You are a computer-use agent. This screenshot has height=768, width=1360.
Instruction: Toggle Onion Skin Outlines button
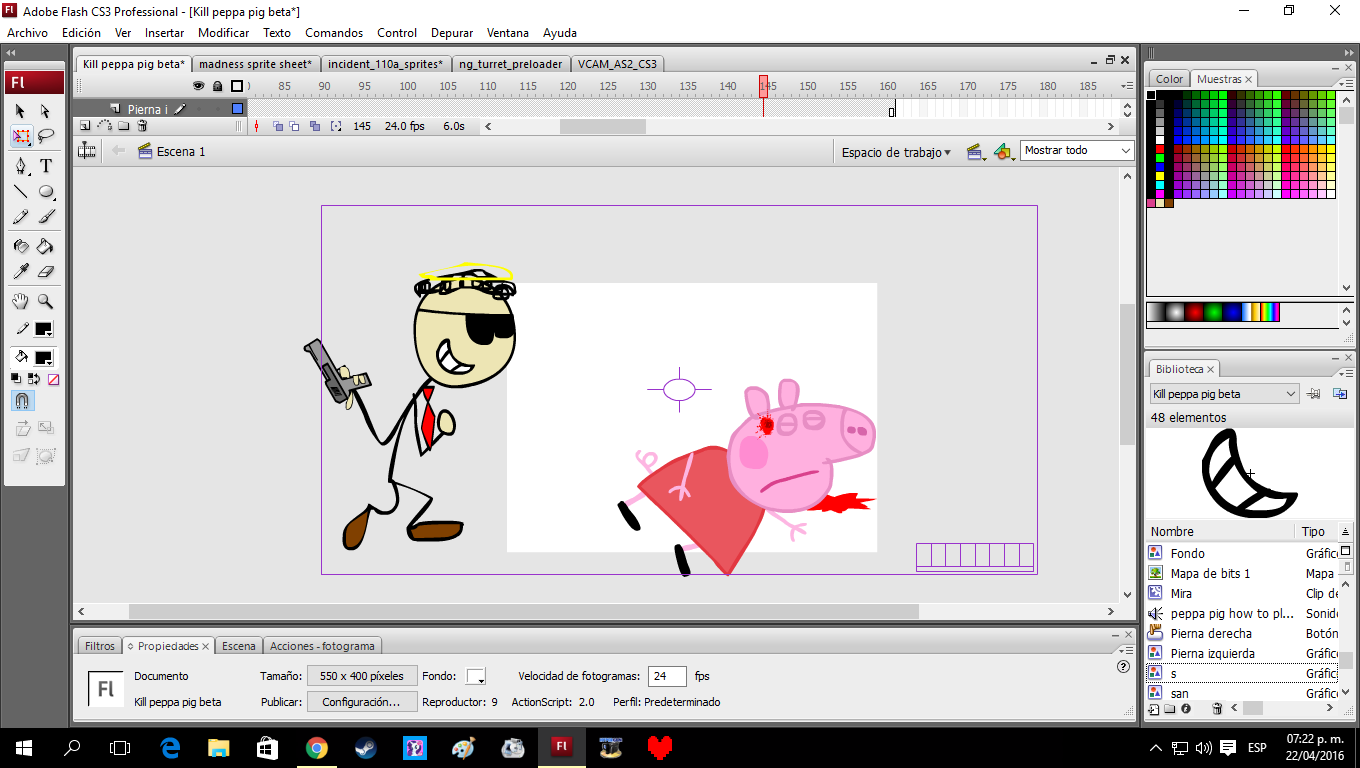296,126
